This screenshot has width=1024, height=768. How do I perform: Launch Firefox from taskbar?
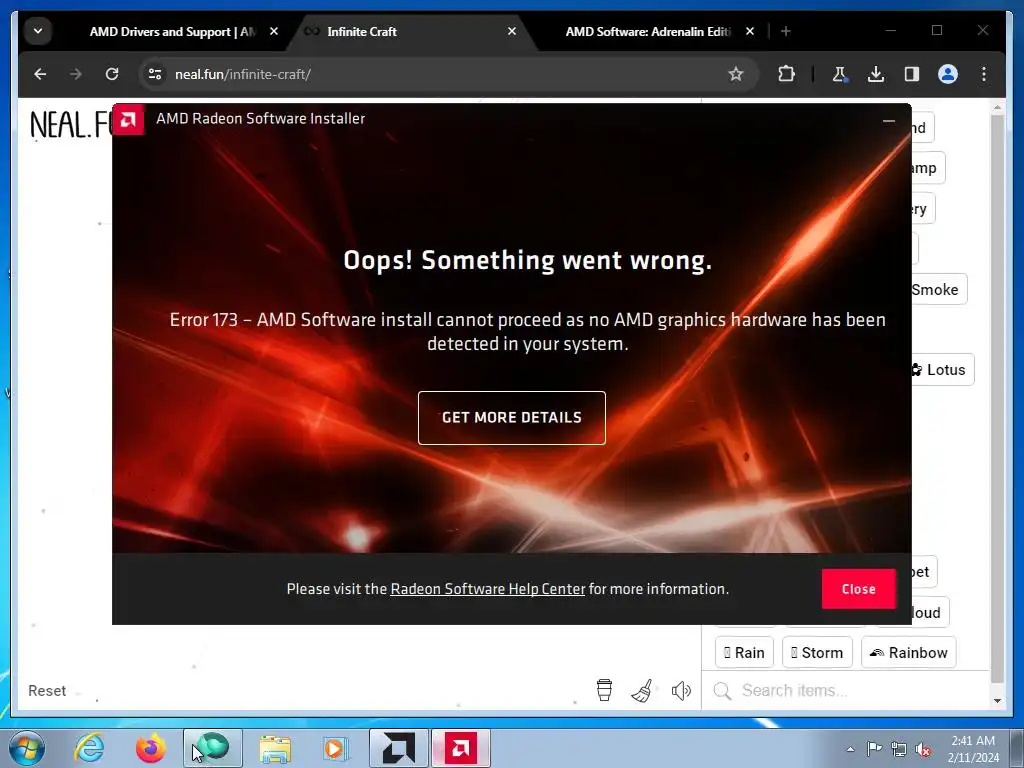point(150,748)
